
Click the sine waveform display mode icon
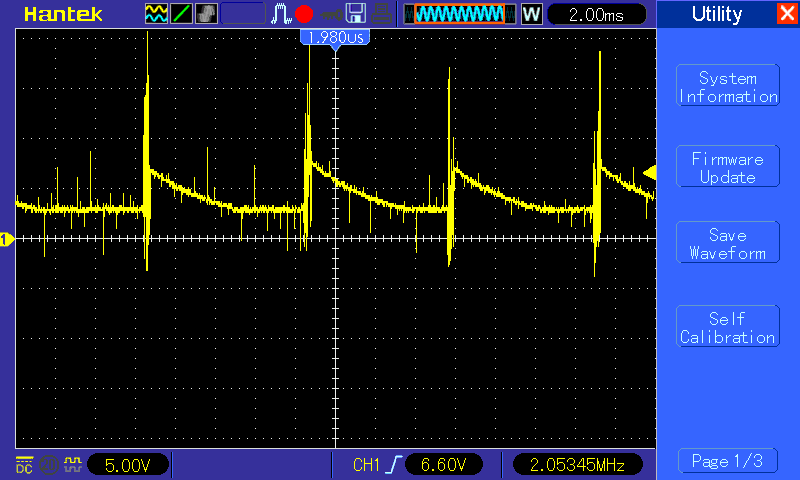pos(156,14)
